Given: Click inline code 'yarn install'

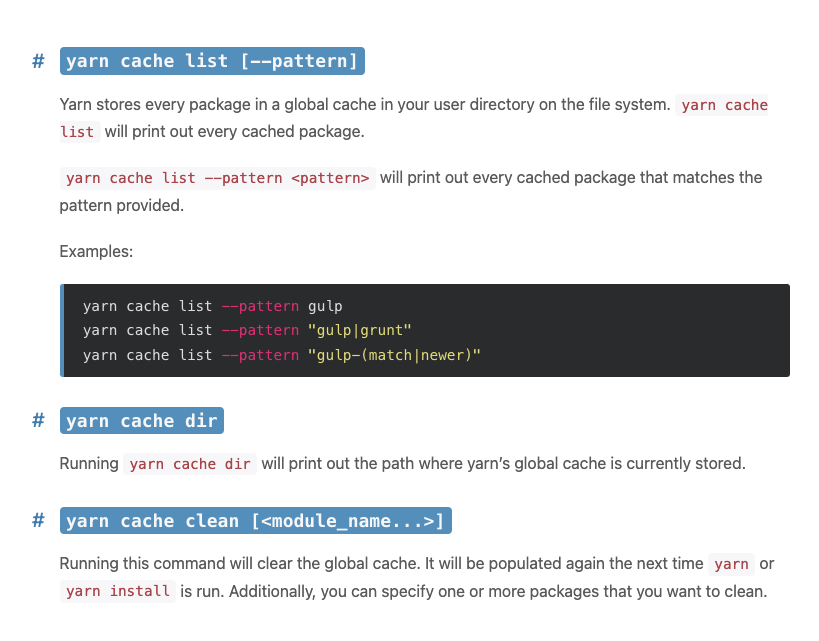Looking at the screenshot, I should pyautogui.click(x=118, y=591).
